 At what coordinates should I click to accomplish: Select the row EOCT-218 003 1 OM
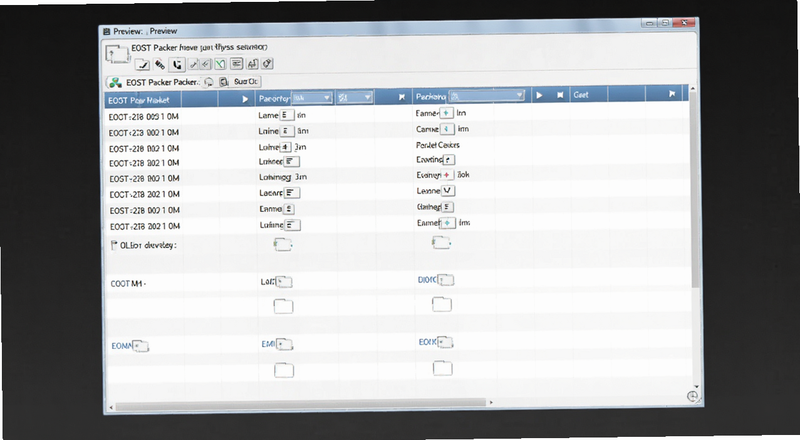click(143, 117)
